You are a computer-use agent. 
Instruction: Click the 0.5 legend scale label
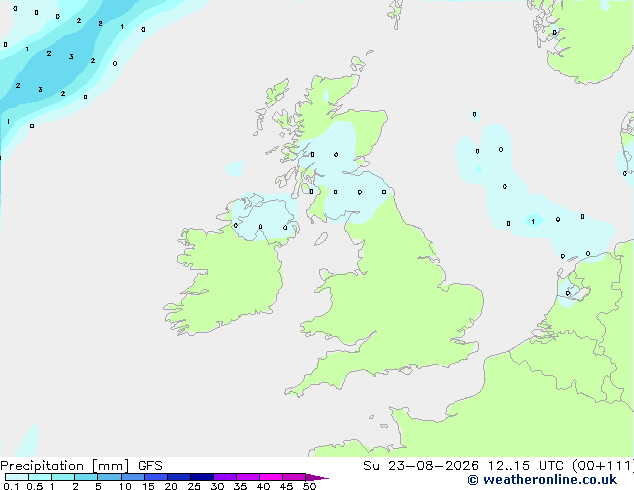35,486
